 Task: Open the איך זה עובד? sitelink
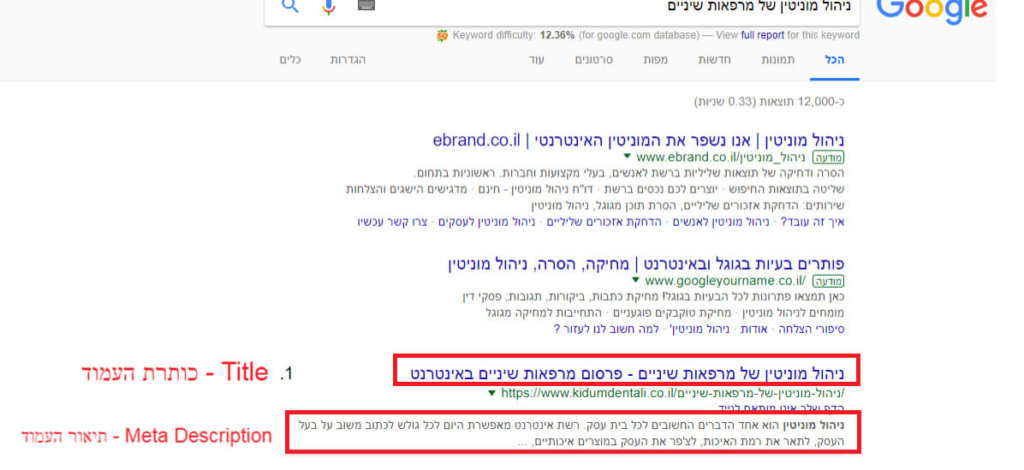point(814,222)
